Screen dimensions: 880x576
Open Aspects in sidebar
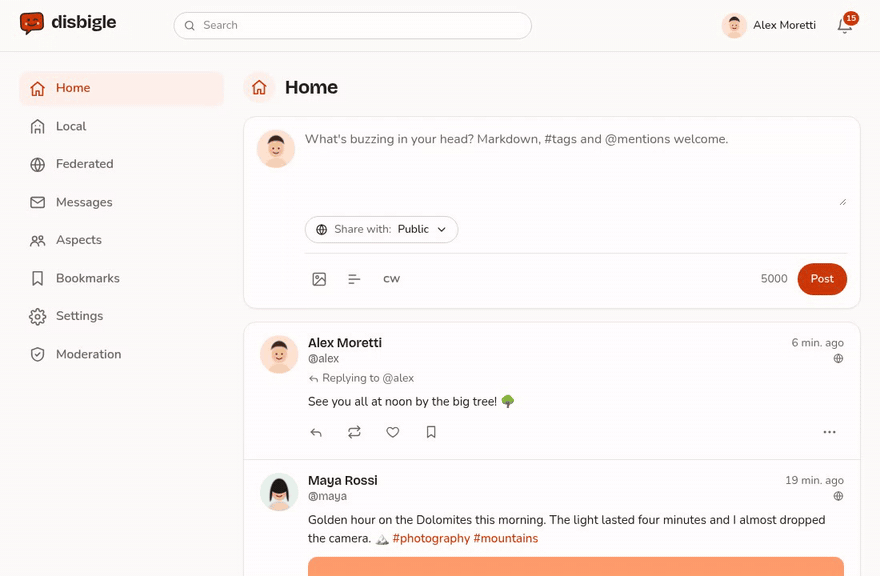click(121, 240)
